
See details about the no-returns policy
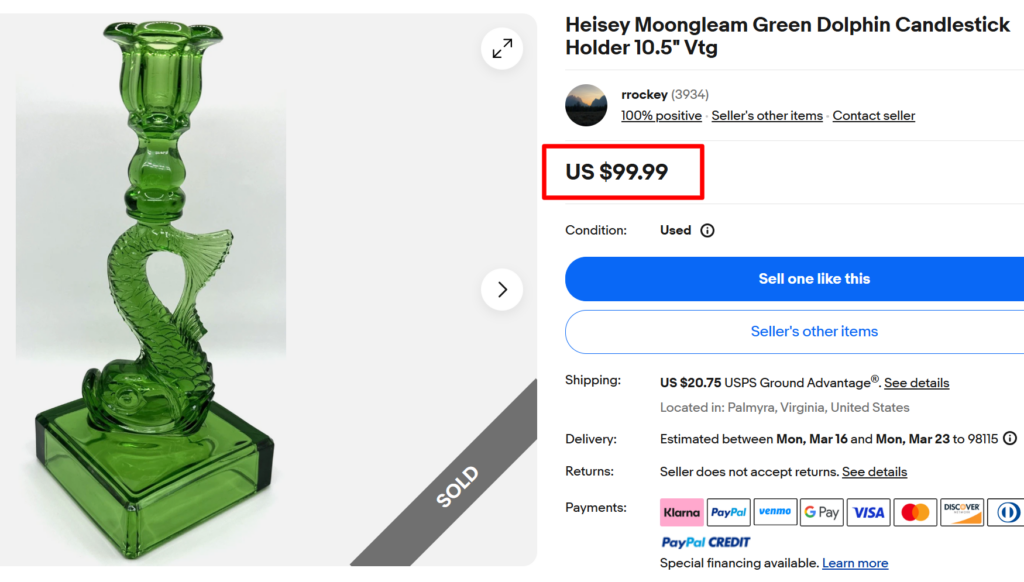(874, 471)
